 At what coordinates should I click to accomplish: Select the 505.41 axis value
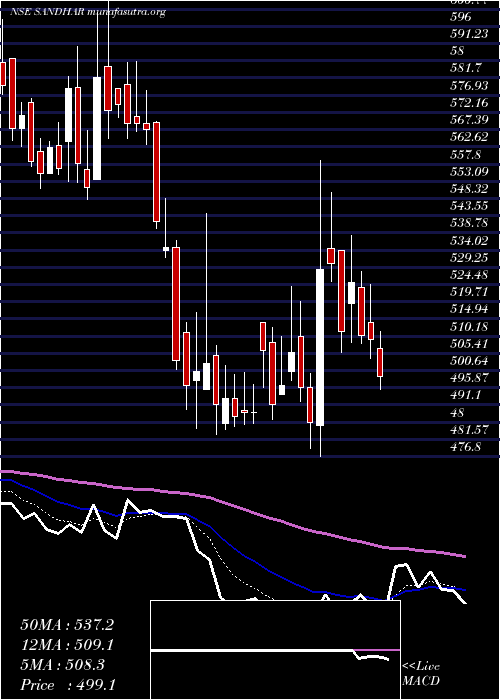coord(469,344)
